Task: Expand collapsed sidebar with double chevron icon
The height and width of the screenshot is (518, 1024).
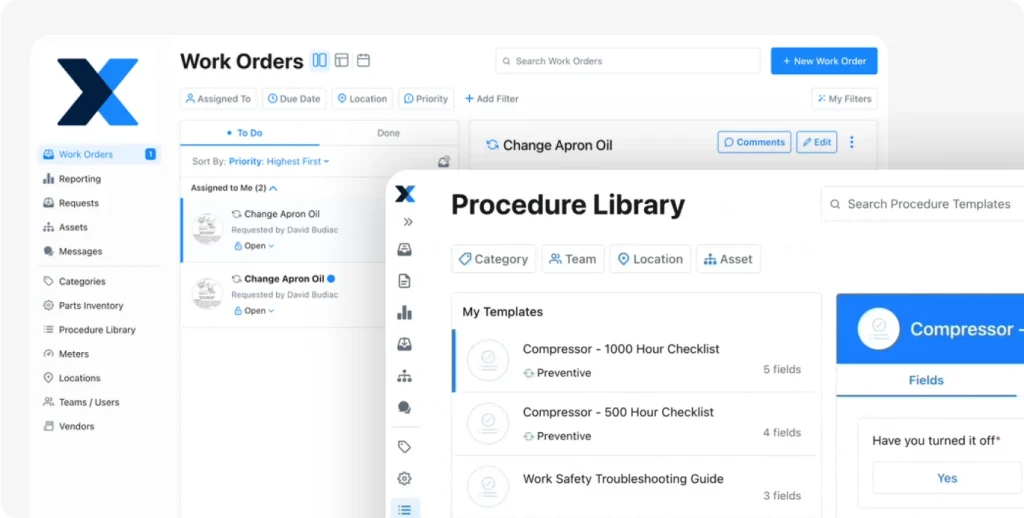Action: (x=408, y=222)
